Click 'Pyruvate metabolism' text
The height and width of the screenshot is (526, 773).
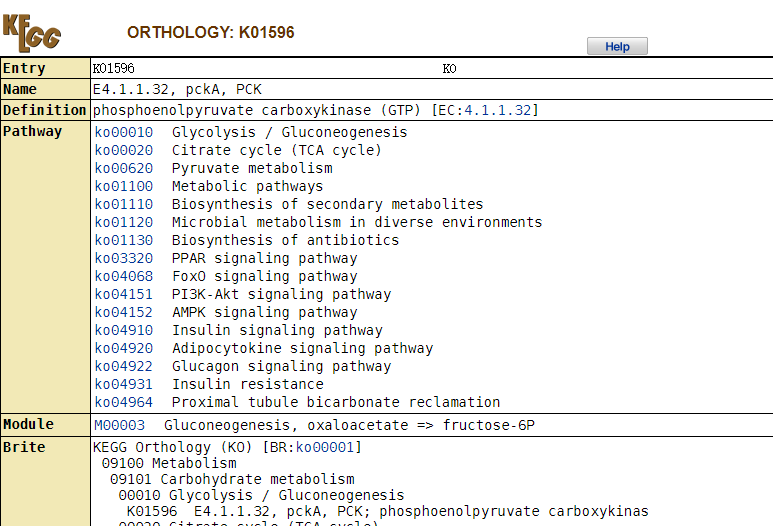tap(252, 168)
